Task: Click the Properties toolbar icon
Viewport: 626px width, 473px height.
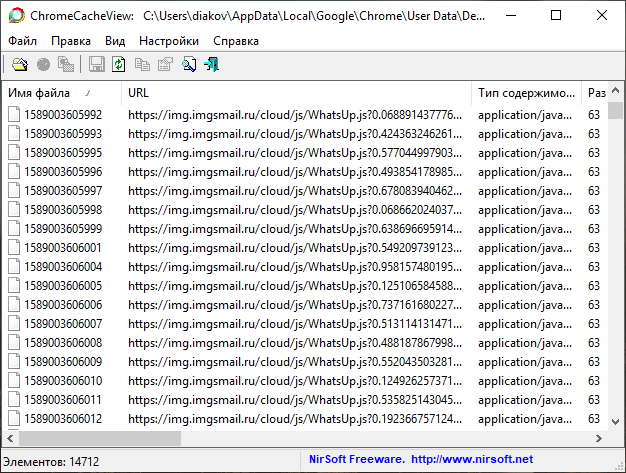Action: (x=165, y=64)
